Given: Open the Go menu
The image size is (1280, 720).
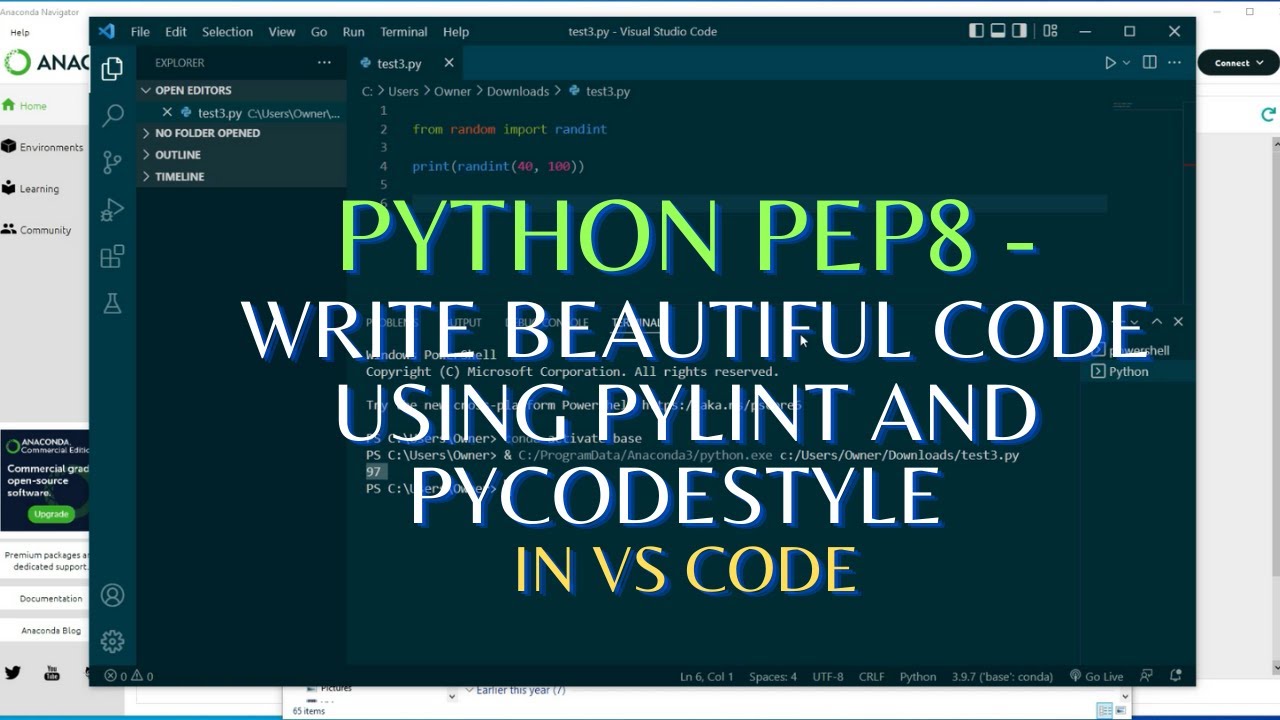Looking at the screenshot, I should (x=319, y=31).
